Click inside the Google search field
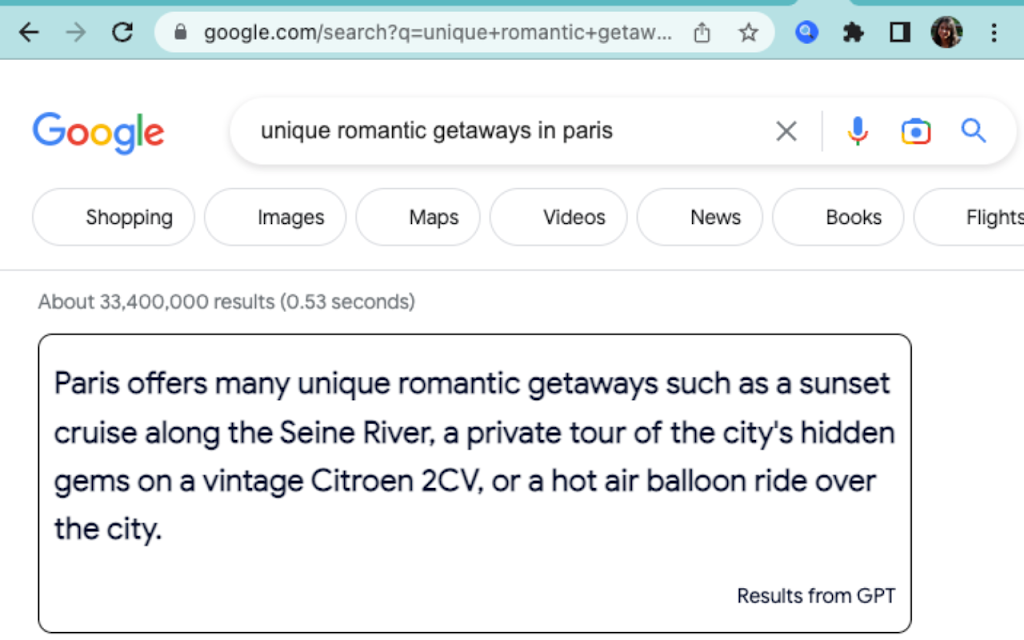Image resolution: width=1024 pixels, height=640 pixels. coord(500,131)
